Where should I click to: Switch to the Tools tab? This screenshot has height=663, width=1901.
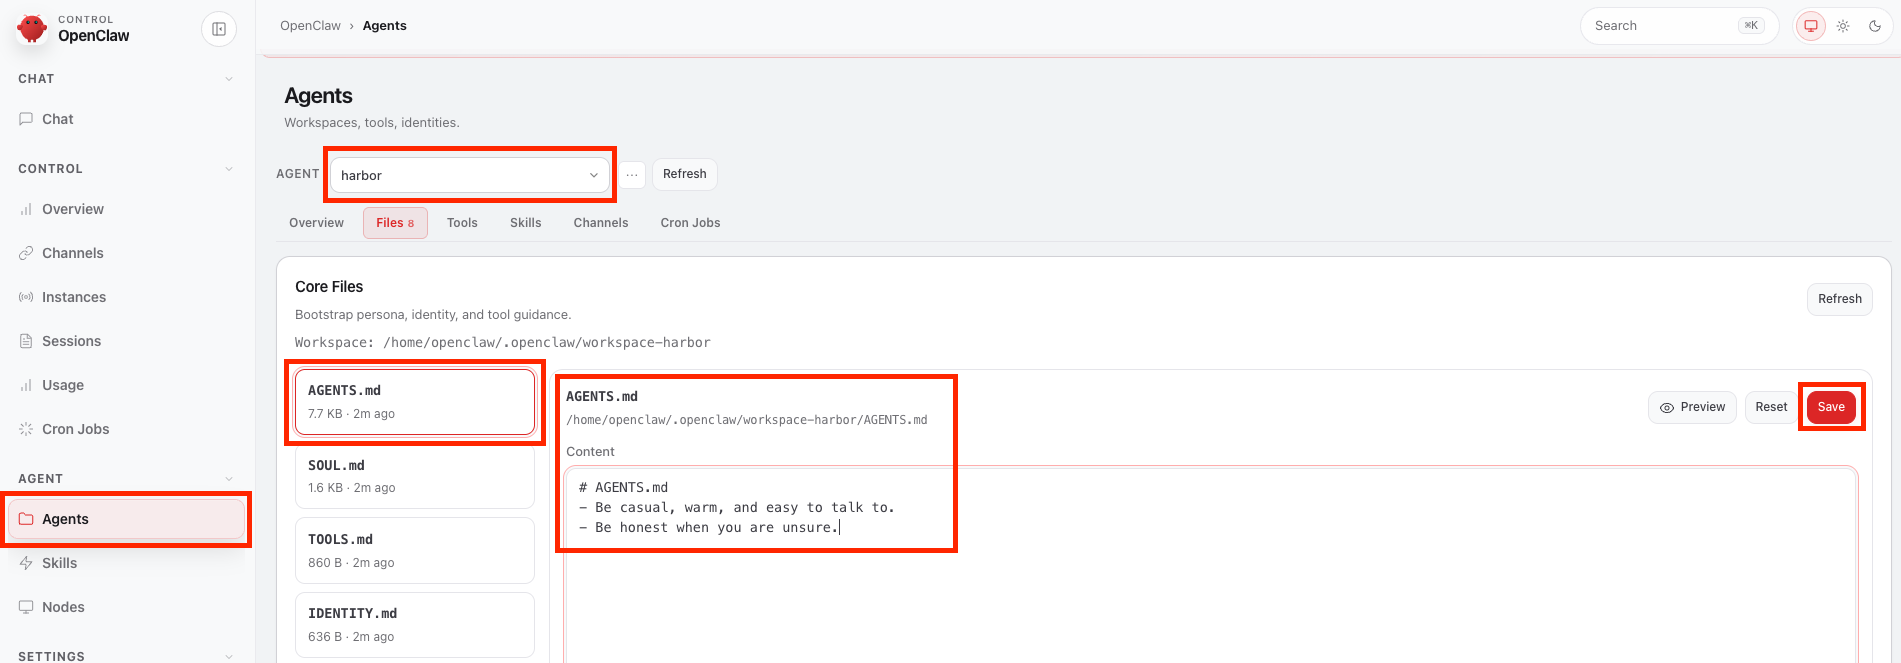[x=462, y=223]
